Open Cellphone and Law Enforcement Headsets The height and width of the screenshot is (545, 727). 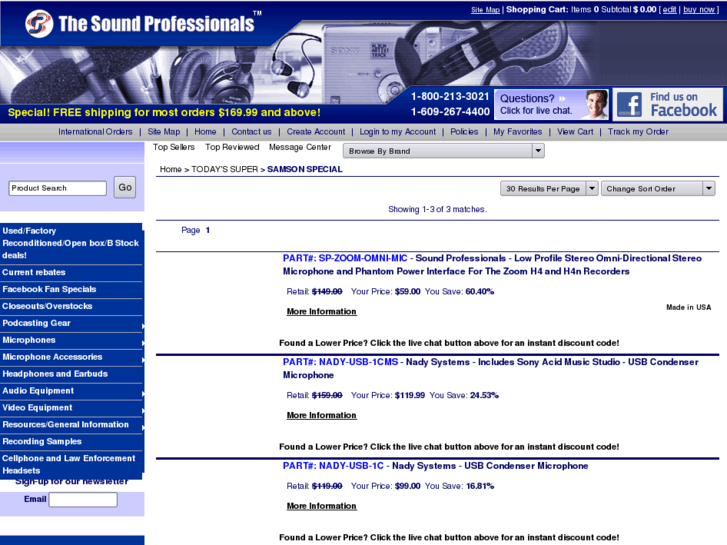[x=71, y=464]
